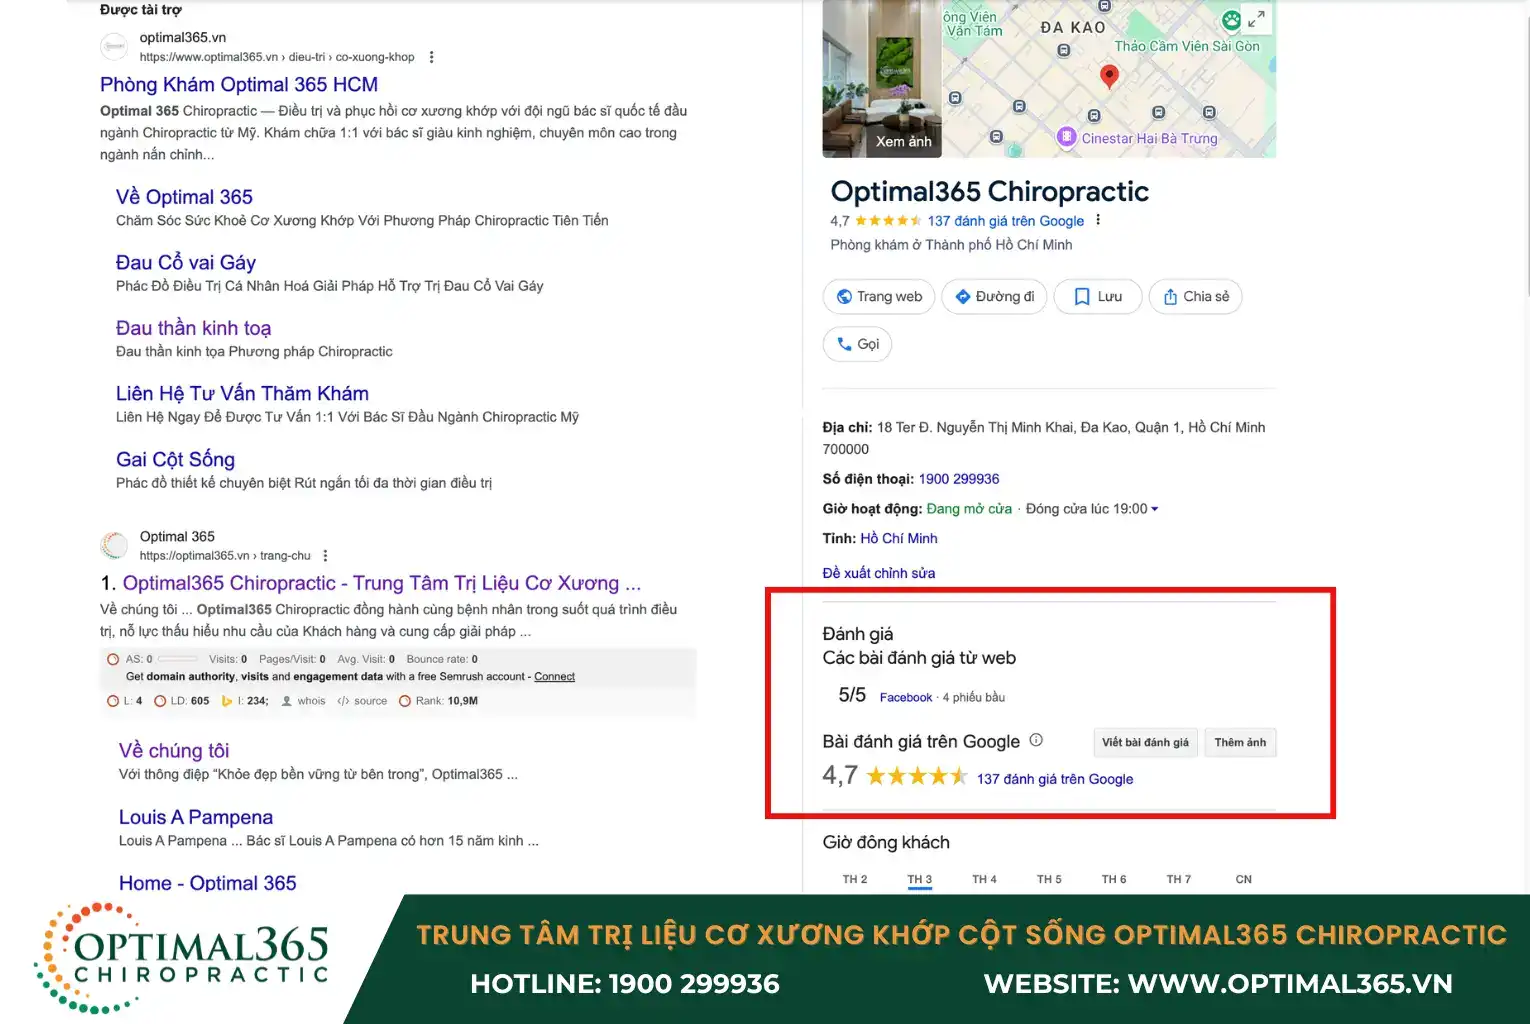Click the Semrush source code icon
Image resolution: width=1530 pixels, height=1024 pixels.
point(345,700)
